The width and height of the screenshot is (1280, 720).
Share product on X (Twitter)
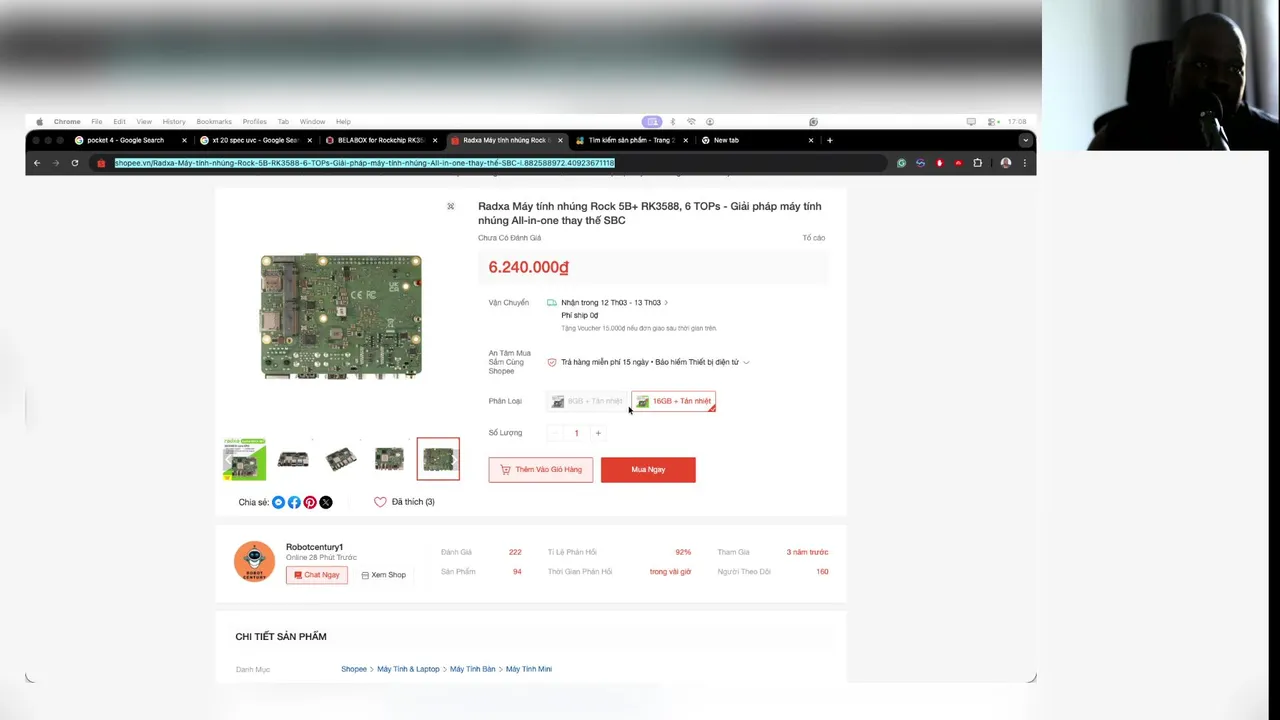[x=326, y=502]
